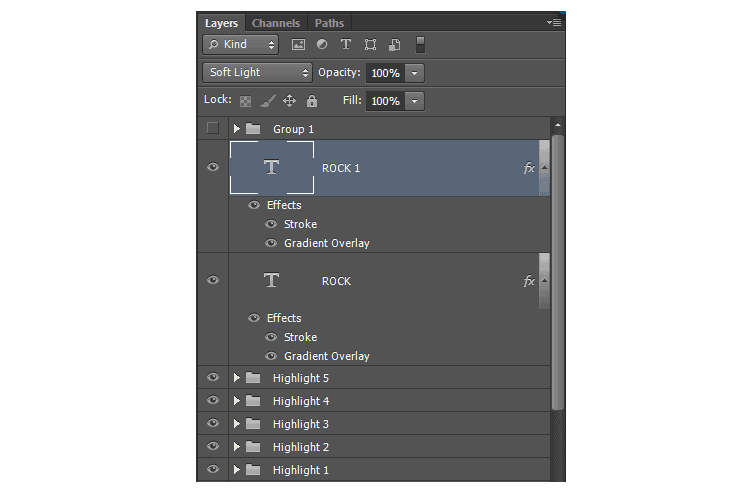Viewport: 740px width, 493px height.
Task: Filter layers by pixel image kind
Action: coord(298,45)
